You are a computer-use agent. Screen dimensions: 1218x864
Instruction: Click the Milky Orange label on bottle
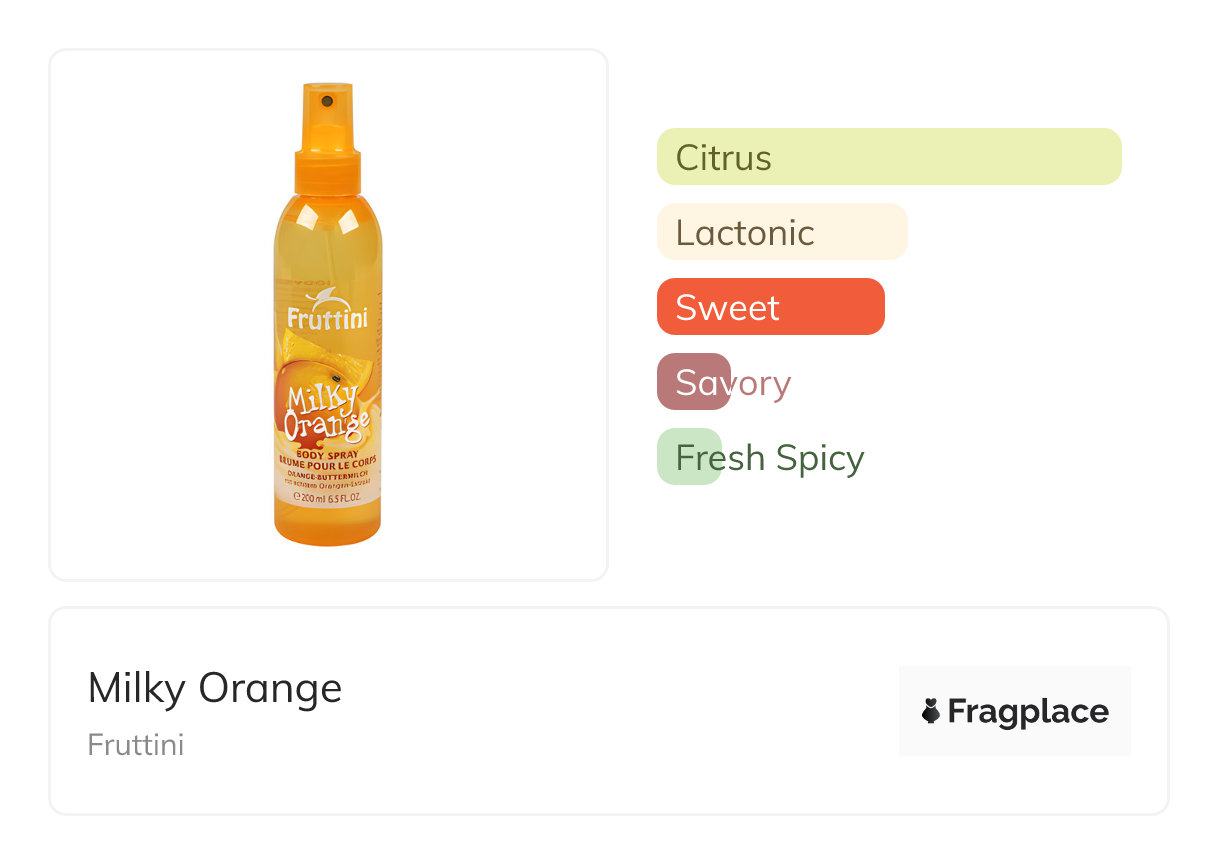pos(326,412)
